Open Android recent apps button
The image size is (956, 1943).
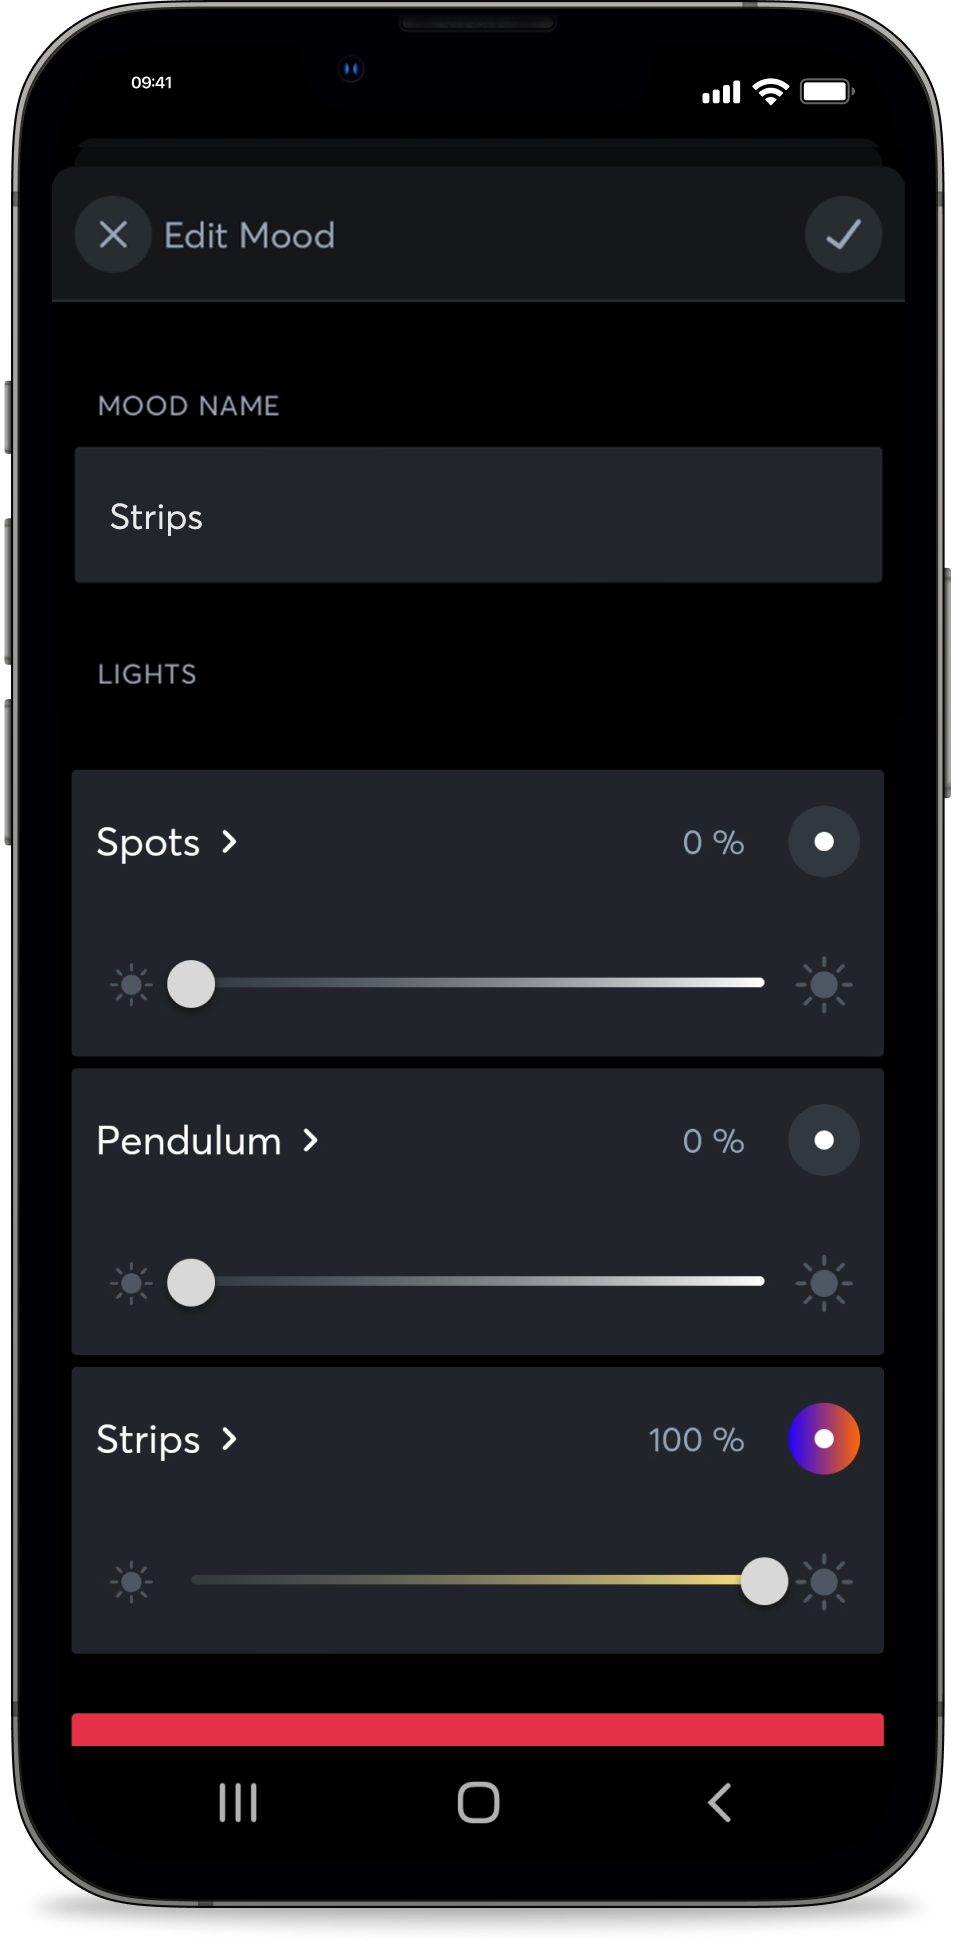tap(238, 1803)
